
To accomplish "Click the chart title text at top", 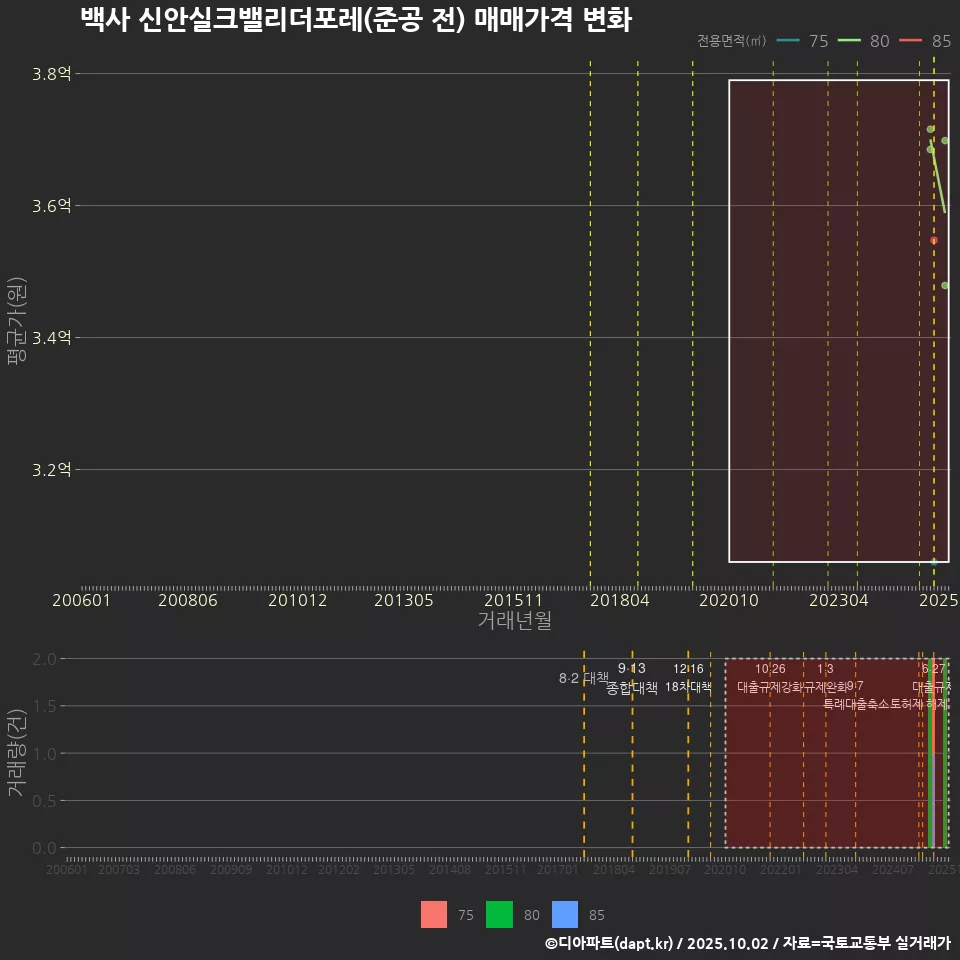I will coord(355,19).
